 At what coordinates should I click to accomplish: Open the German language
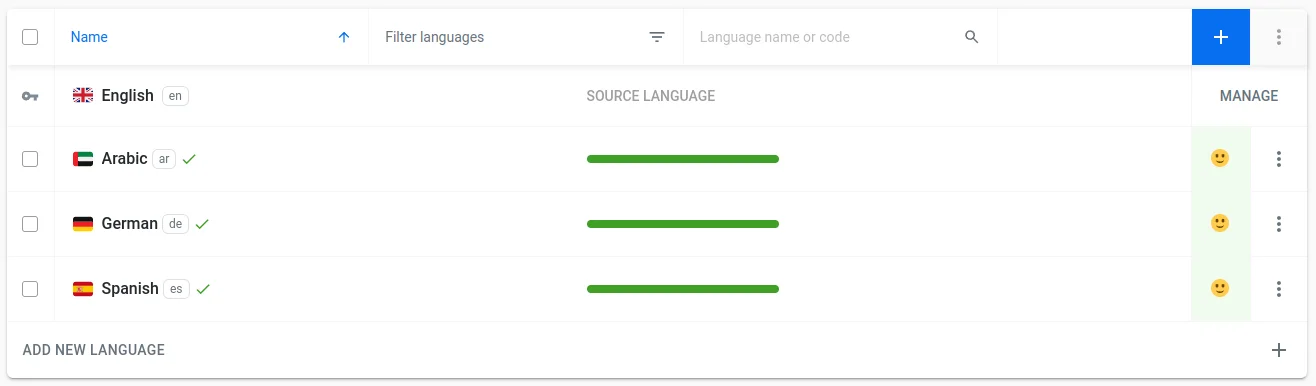point(129,224)
